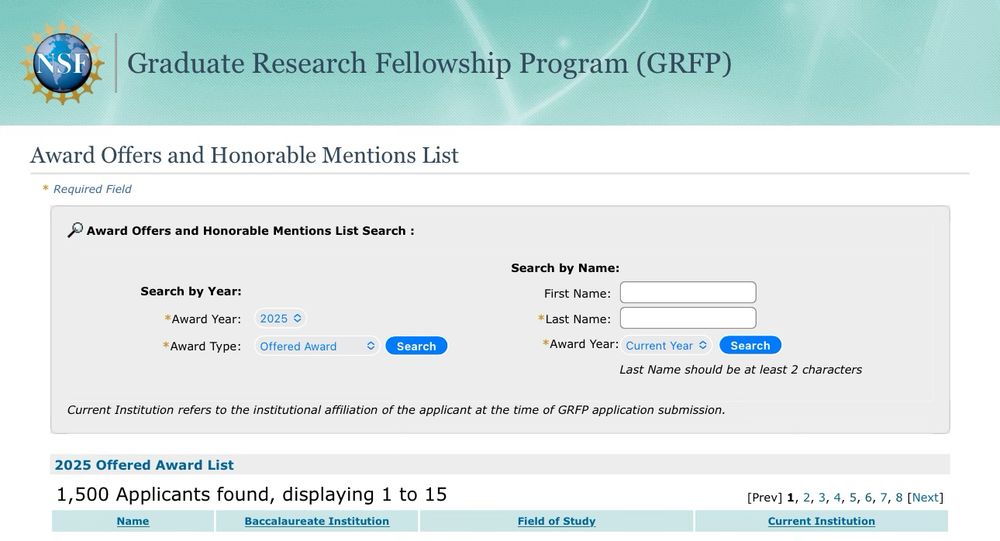This screenshot has height=541, width=1000.
Task: Click the NSF logo icon
Action: [x=62, y=63]
